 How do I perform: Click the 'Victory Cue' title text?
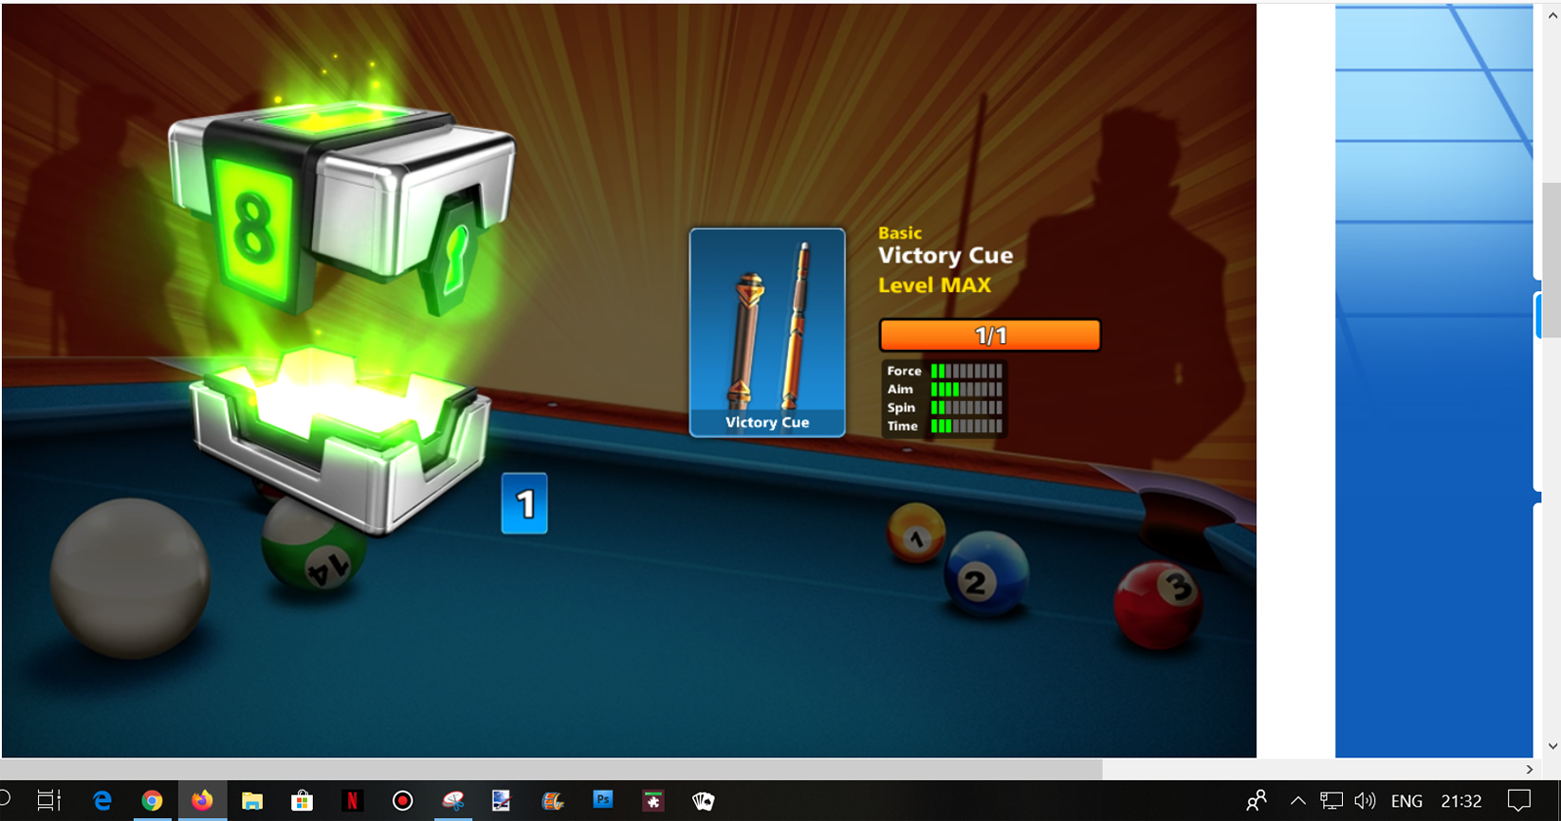(x=945, y=256)
